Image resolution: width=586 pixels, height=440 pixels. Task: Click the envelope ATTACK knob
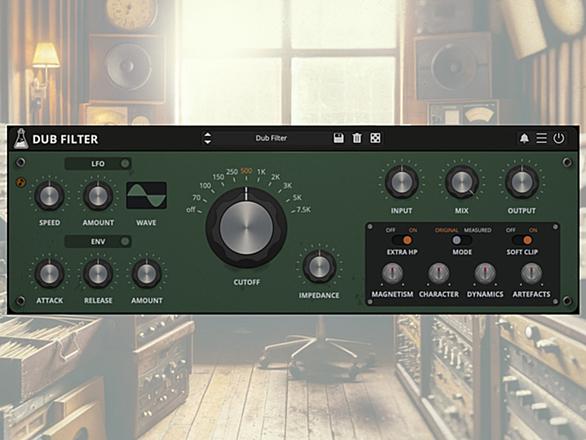coord(49,274)
